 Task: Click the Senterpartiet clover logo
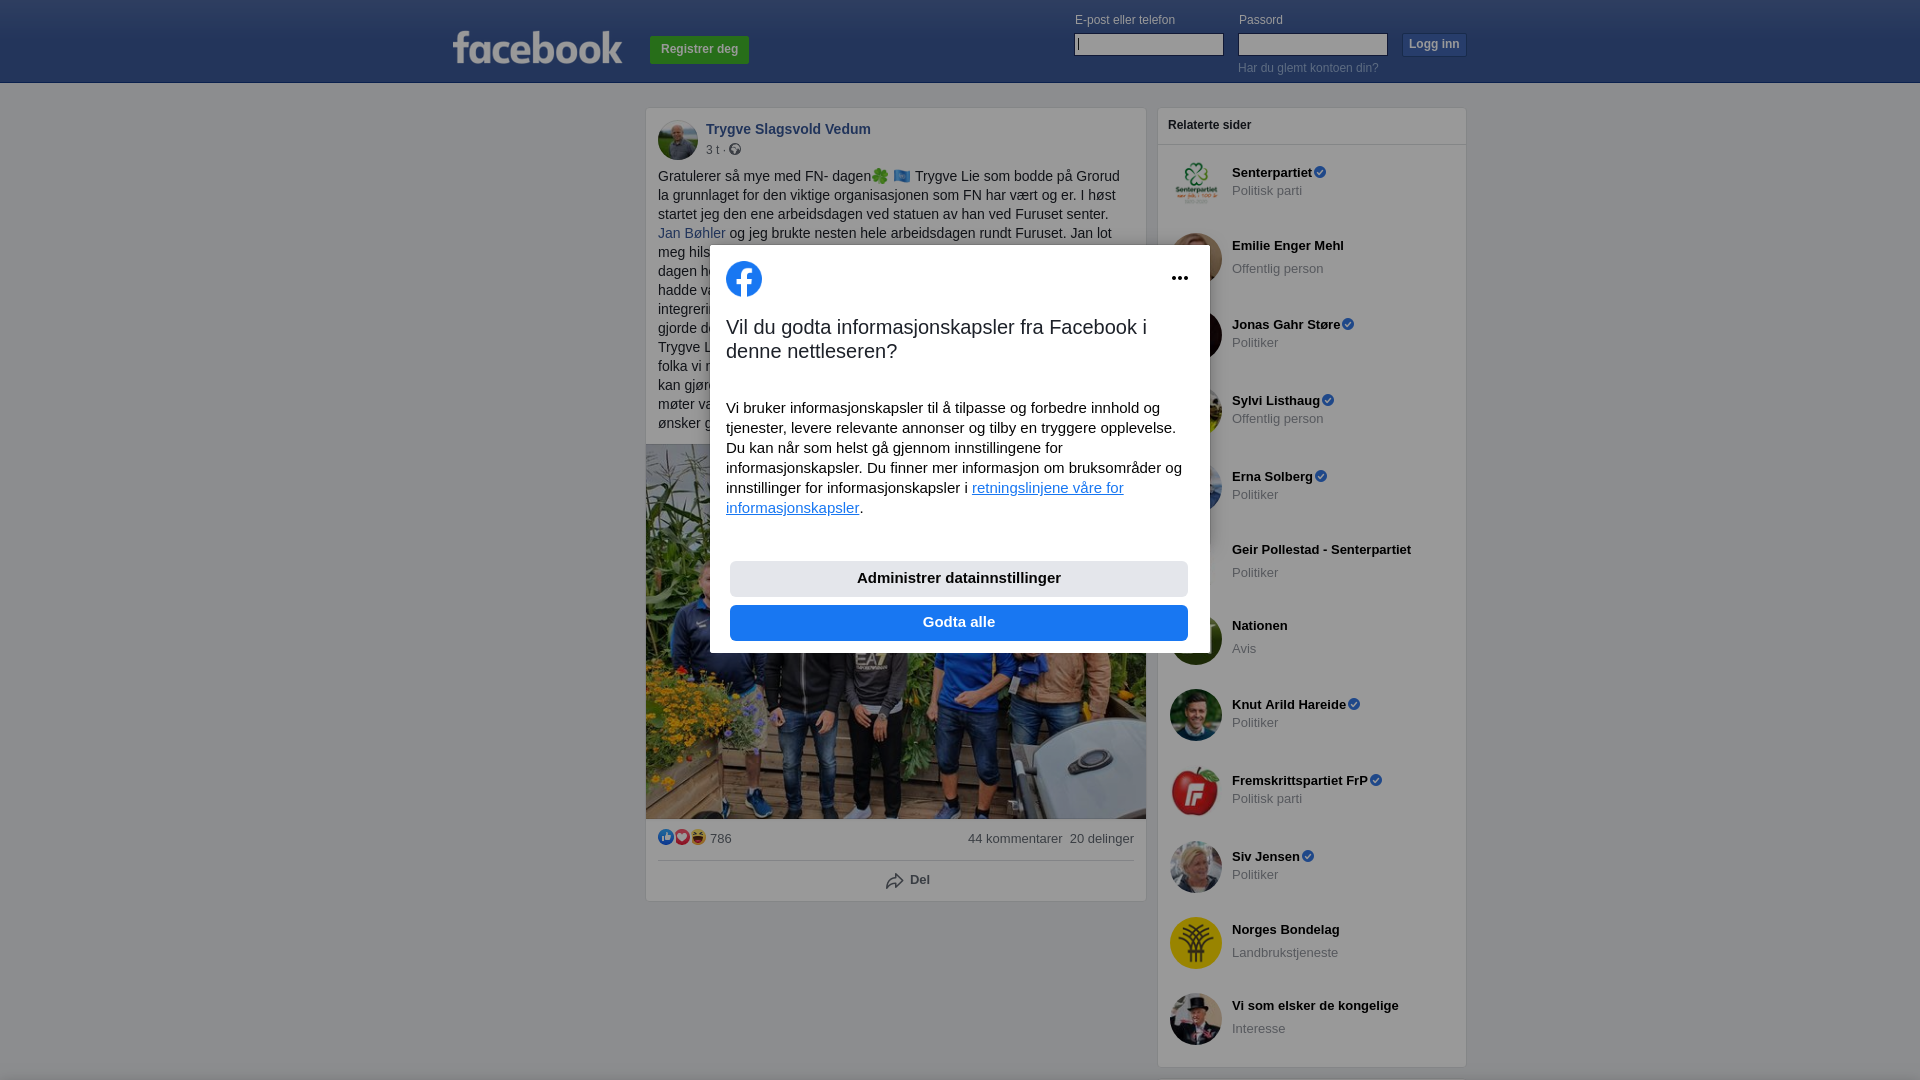1196,183
